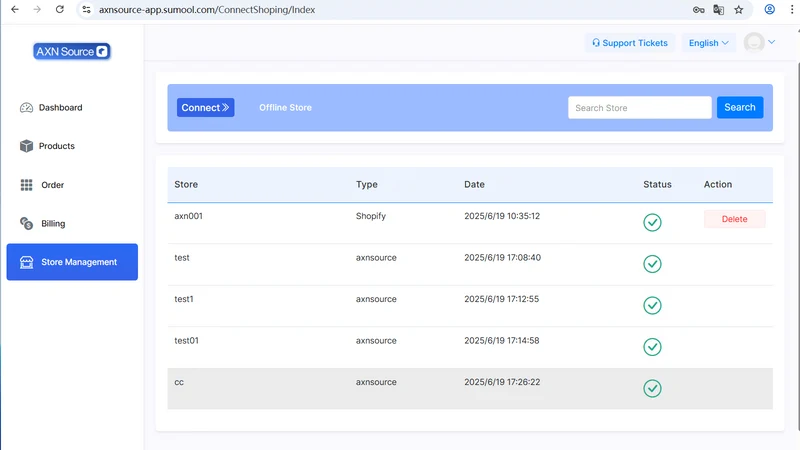Focus the Search Store input field
Screen dimensions: 800x450
[x=640, y=108]
